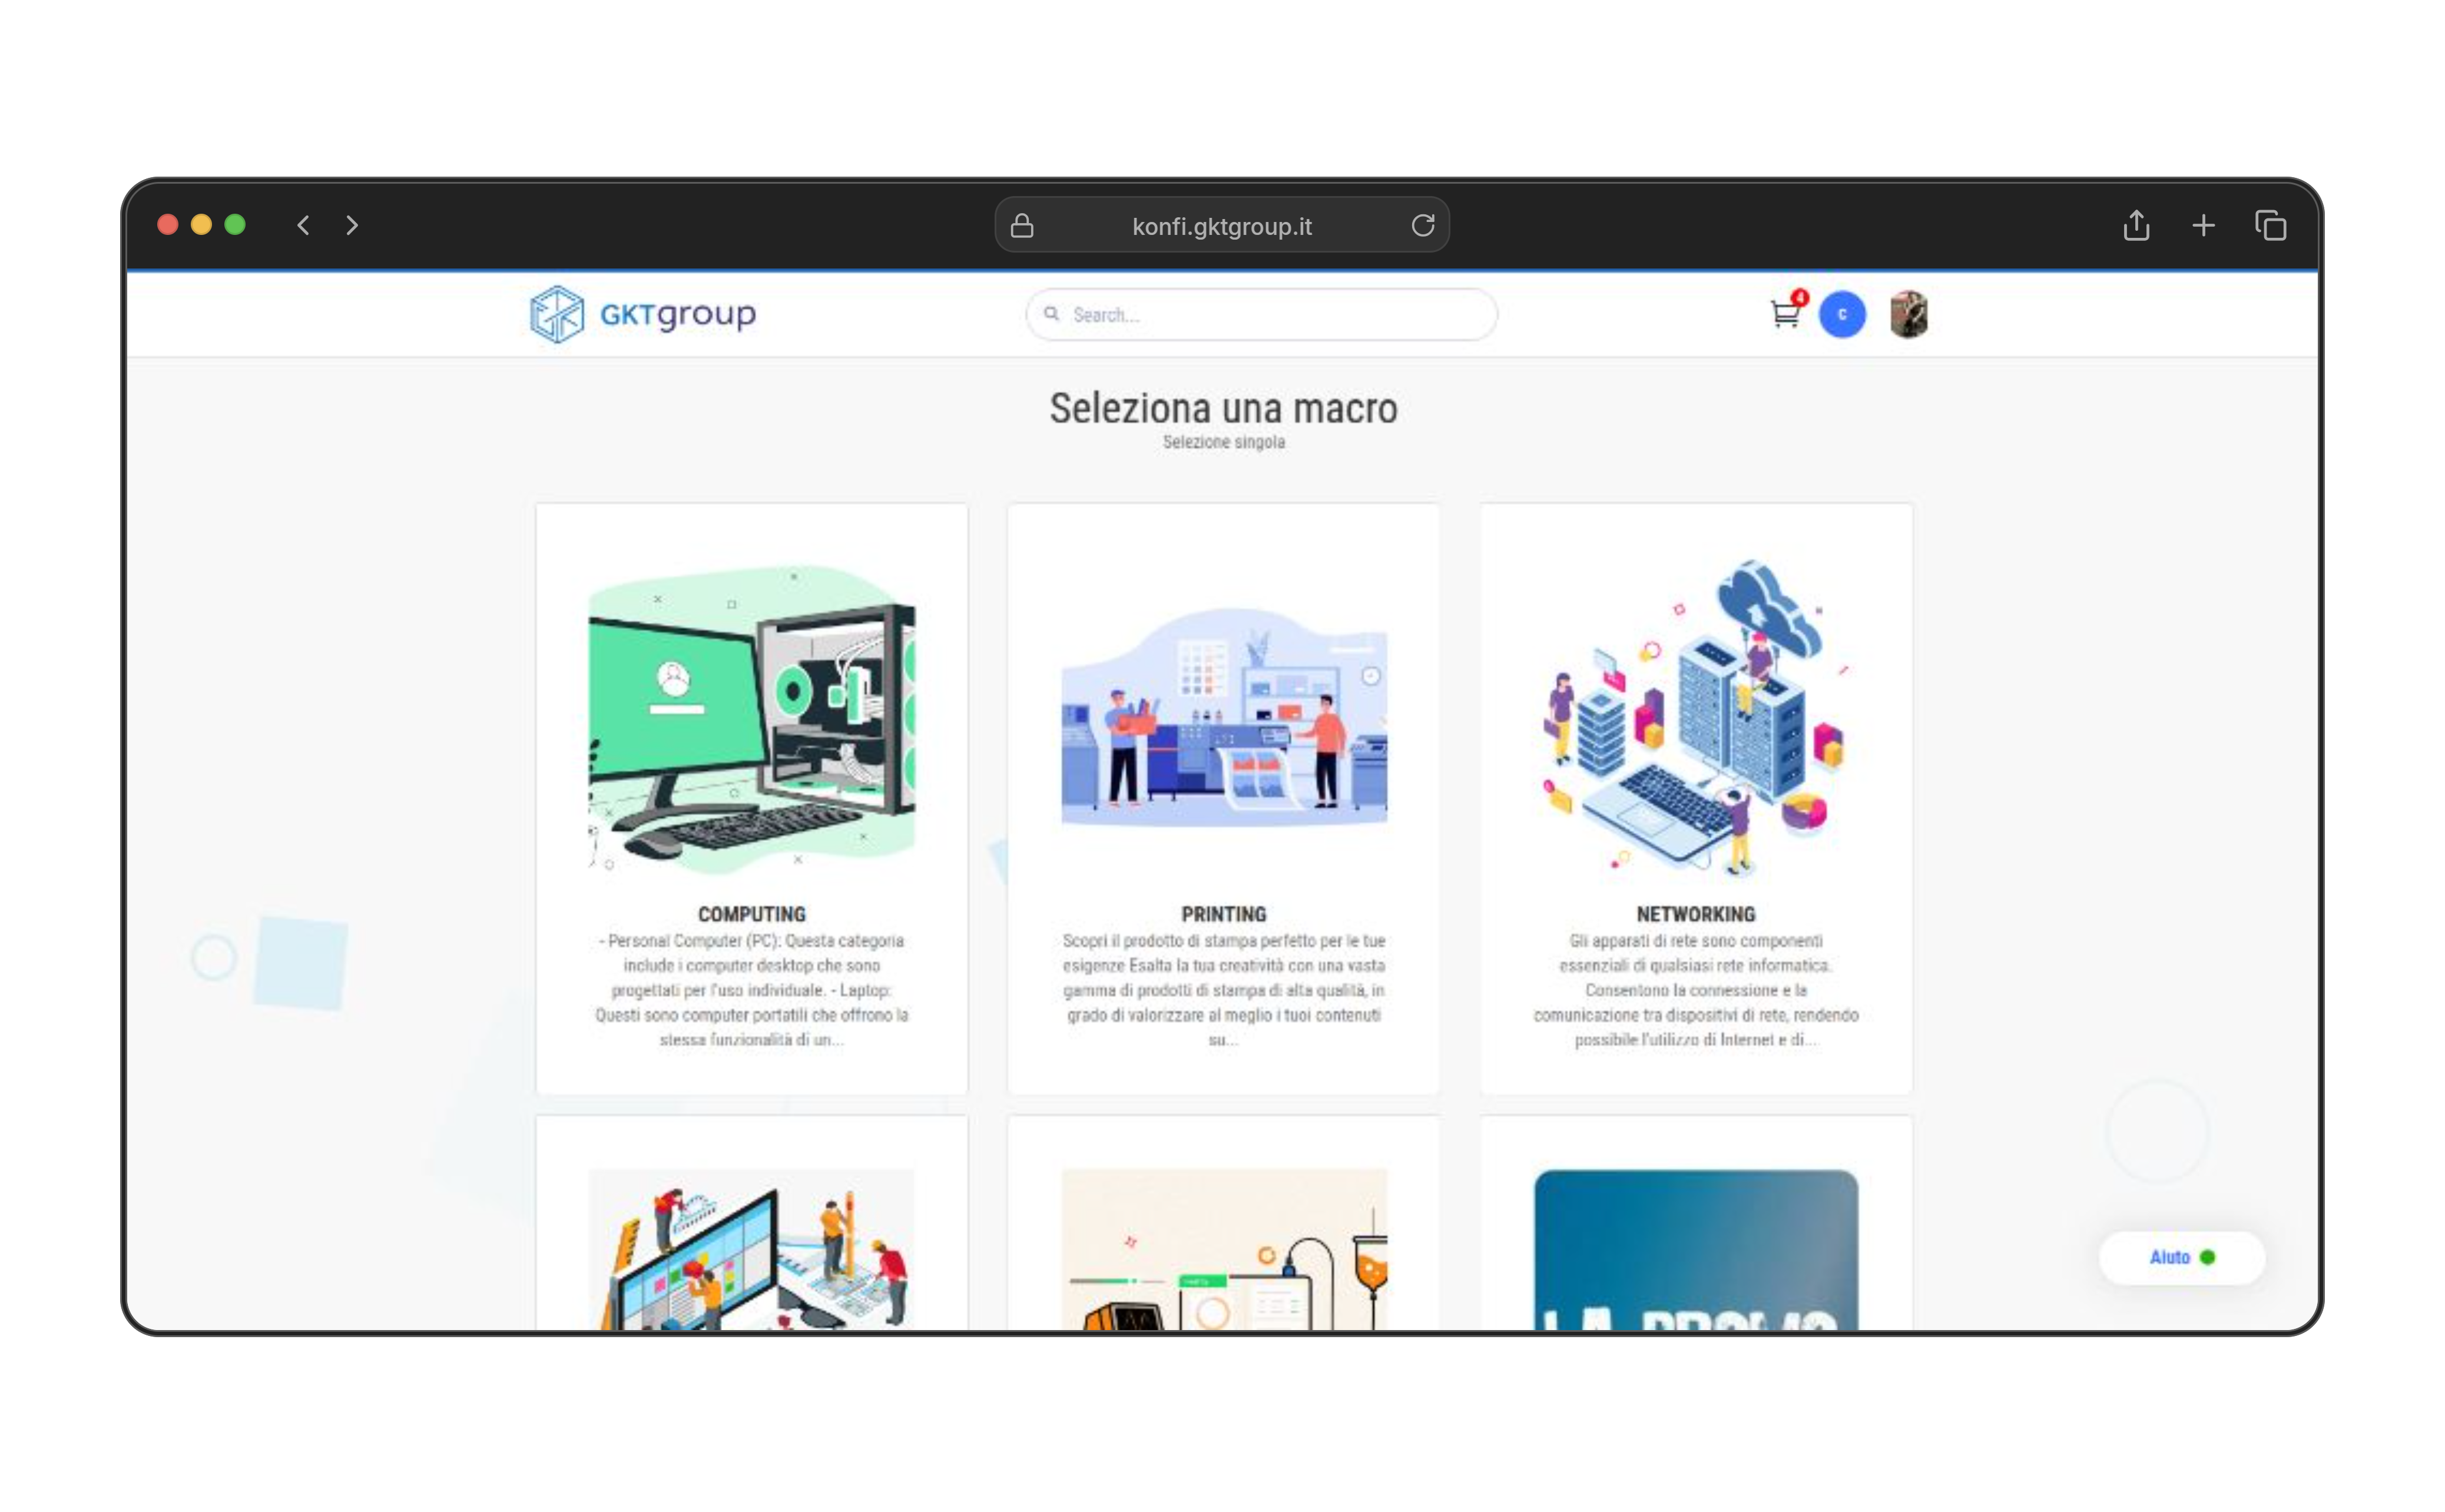This screenshot has width=2445, height=1512.
Task: Open the browser share icon
Action: [2136, 225]
